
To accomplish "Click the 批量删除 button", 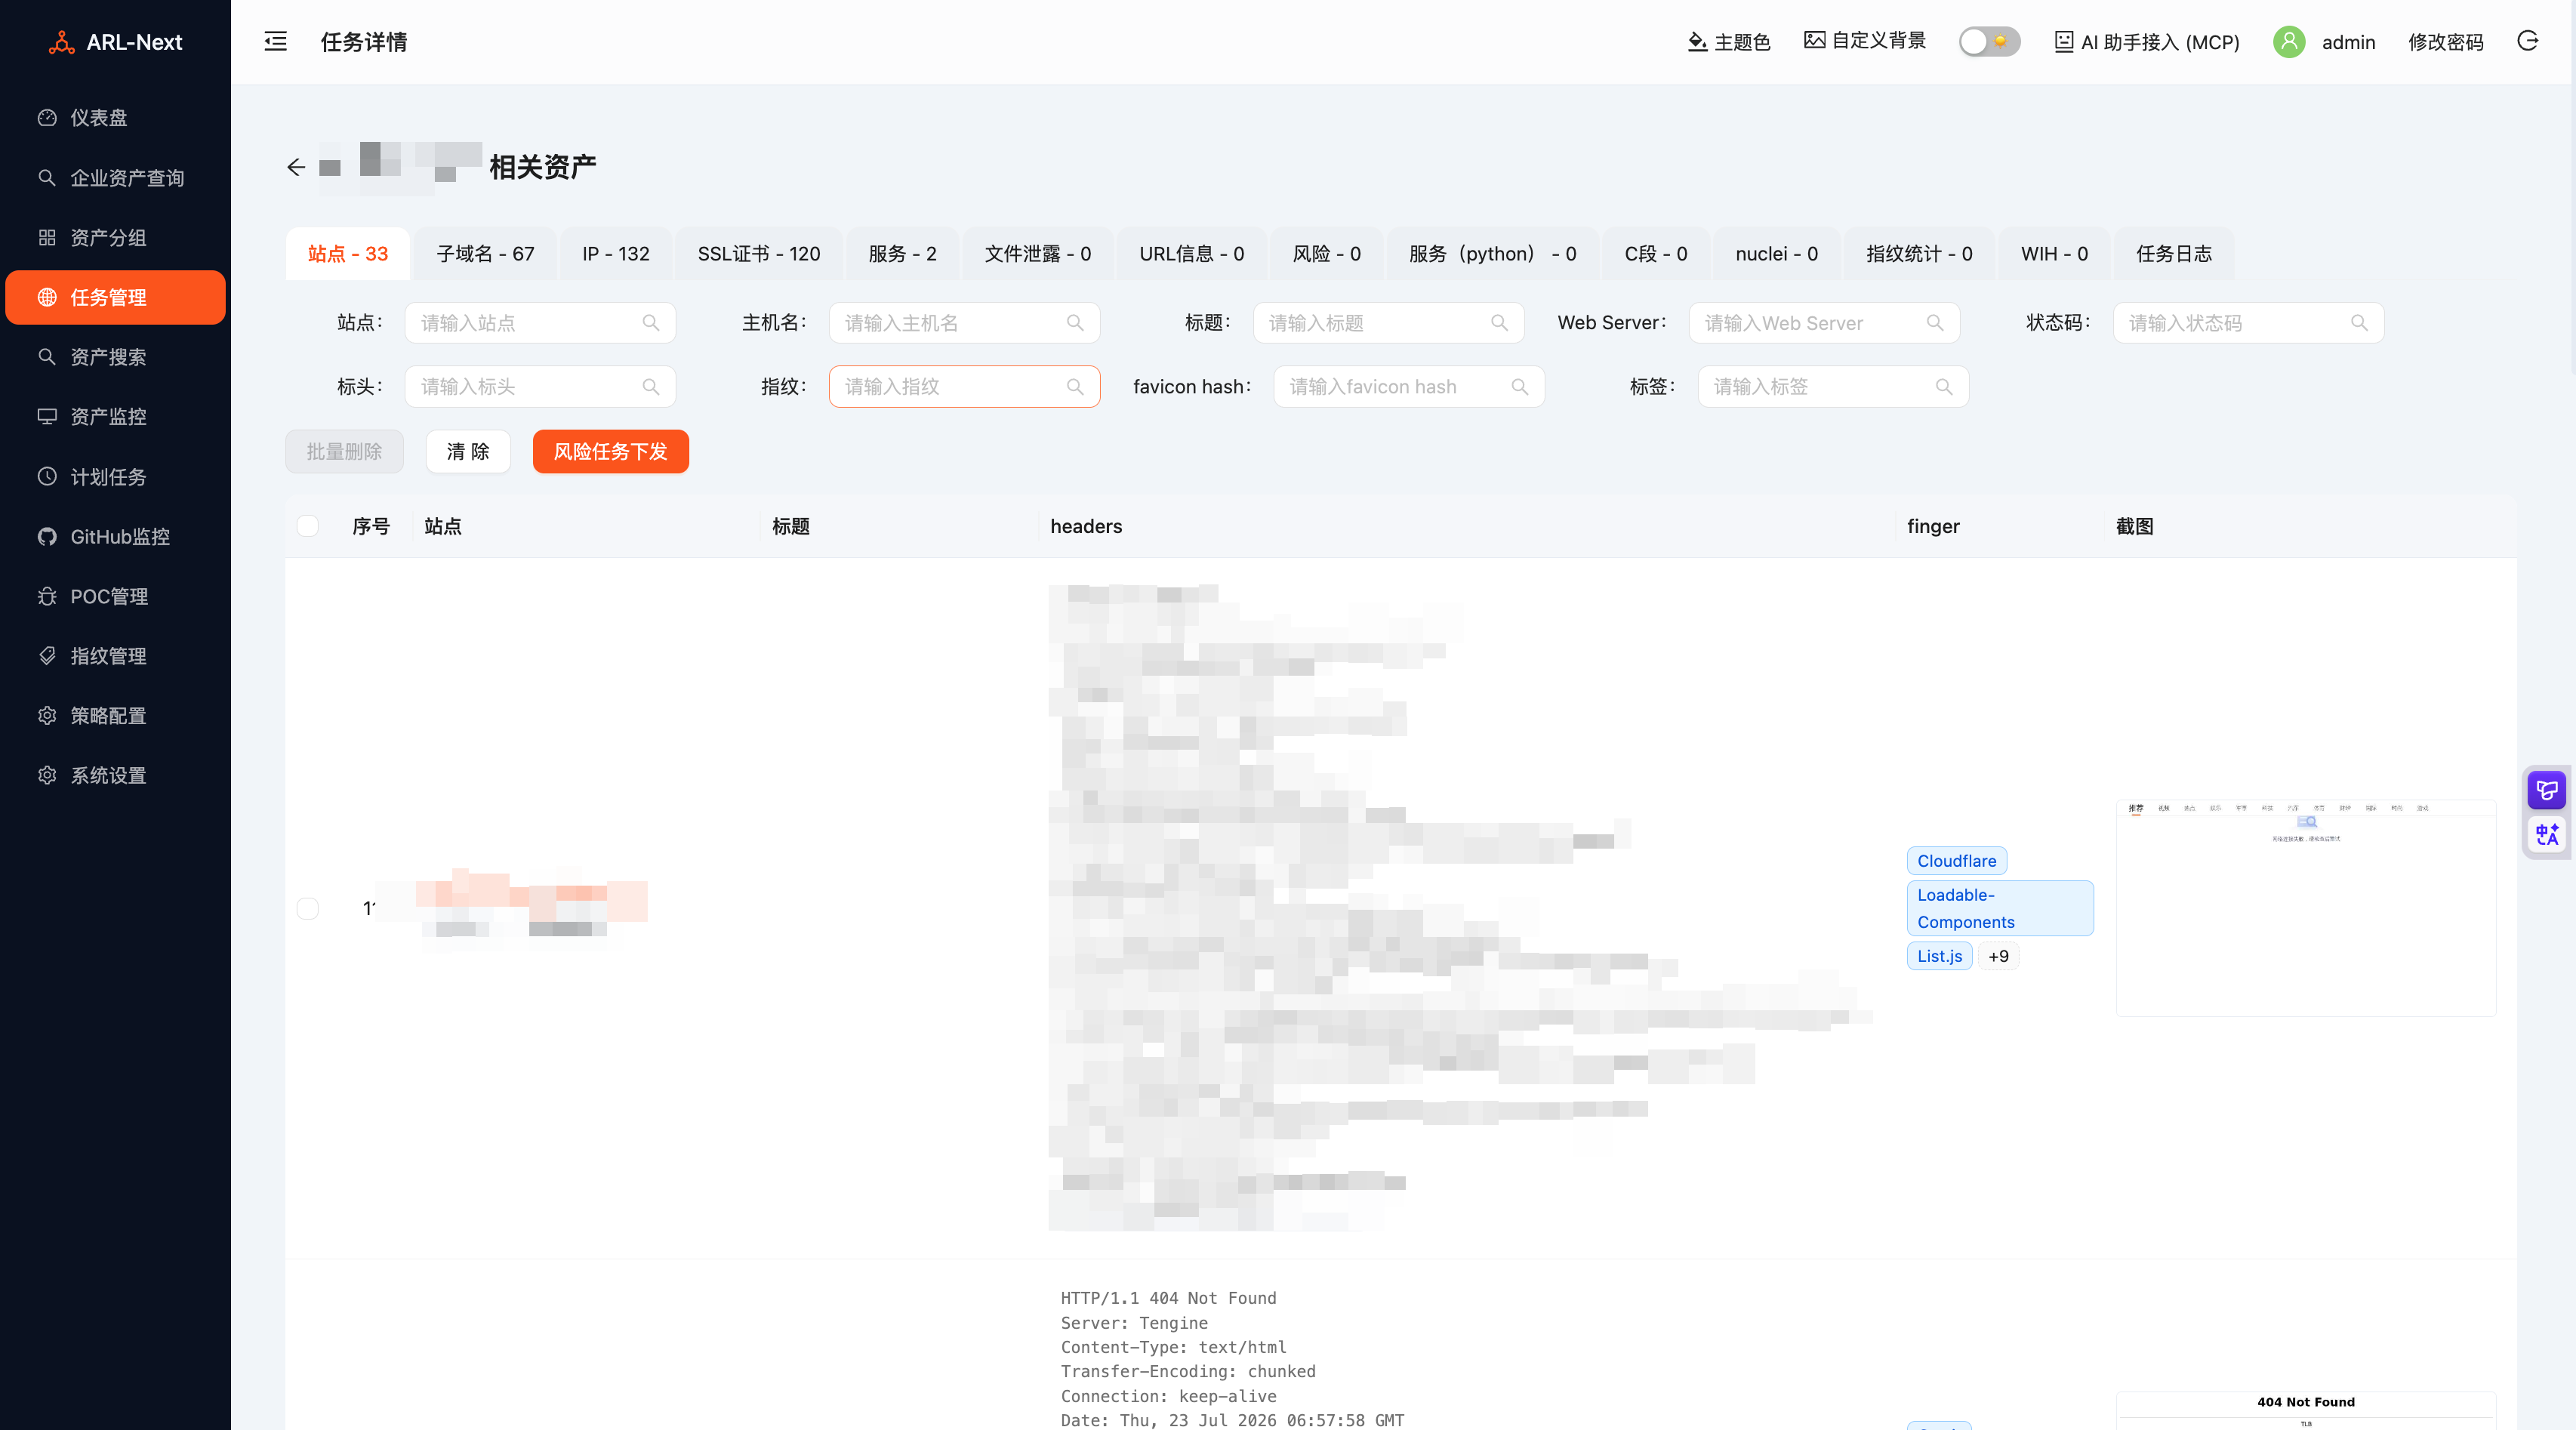I will [344, 452].
